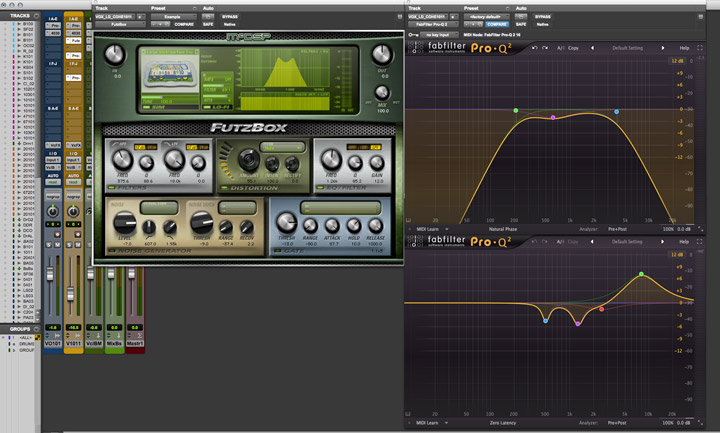Open the Gate mode selector display
The image size is (720, 433).
pyautogui.click(x=340, y=208)
